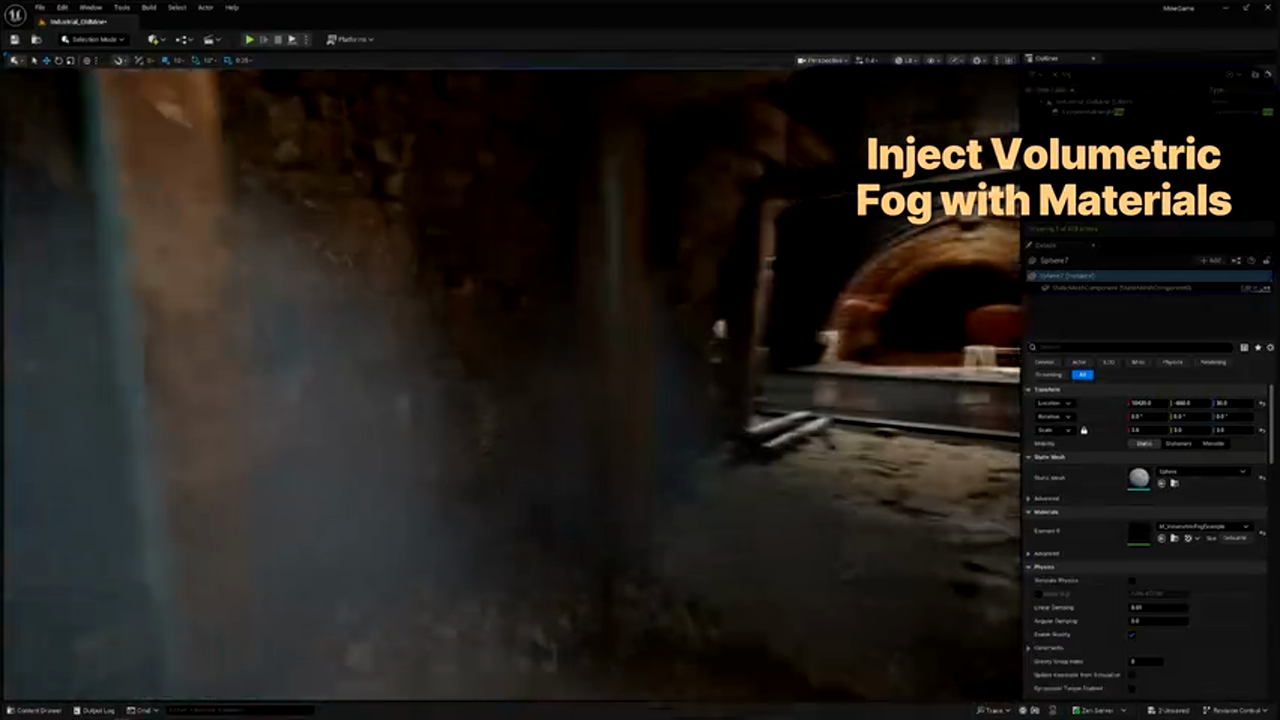Click the Linear Damping value field

click(x=1158, y=607)
